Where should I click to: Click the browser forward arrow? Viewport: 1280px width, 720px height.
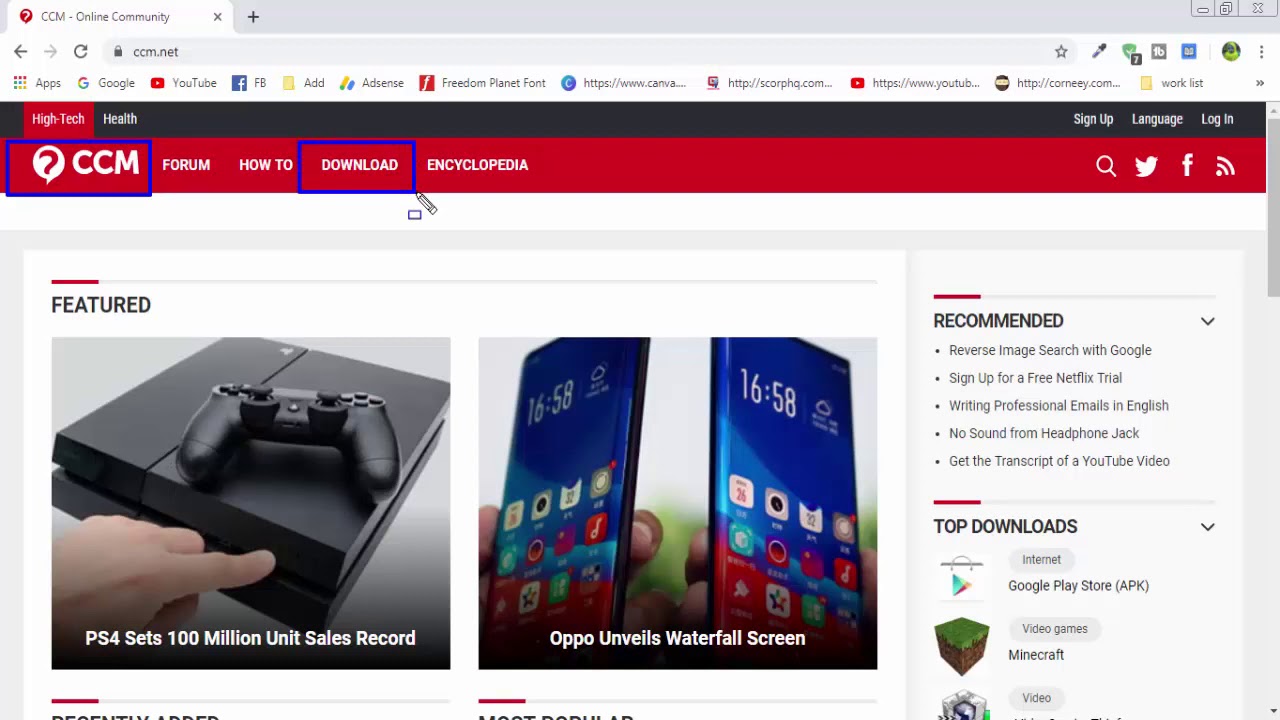click(51, 51)
